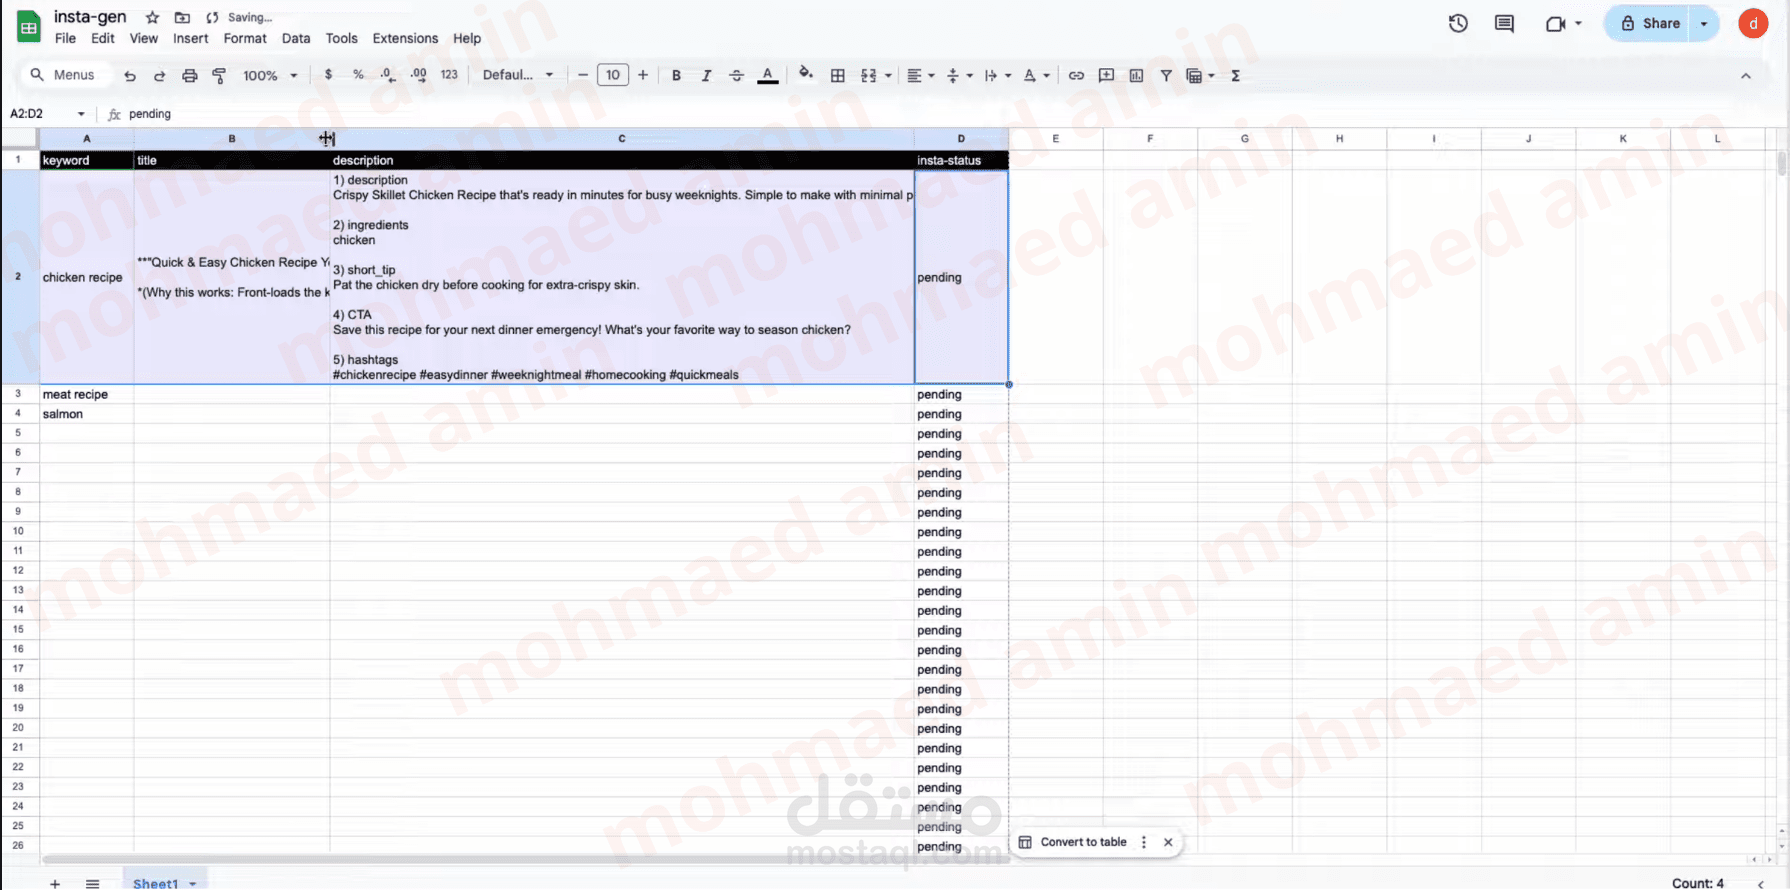Viewport: 1790px width, 890px height.
Task: Open the Borders tool
Action: click(x=838, y=75)
